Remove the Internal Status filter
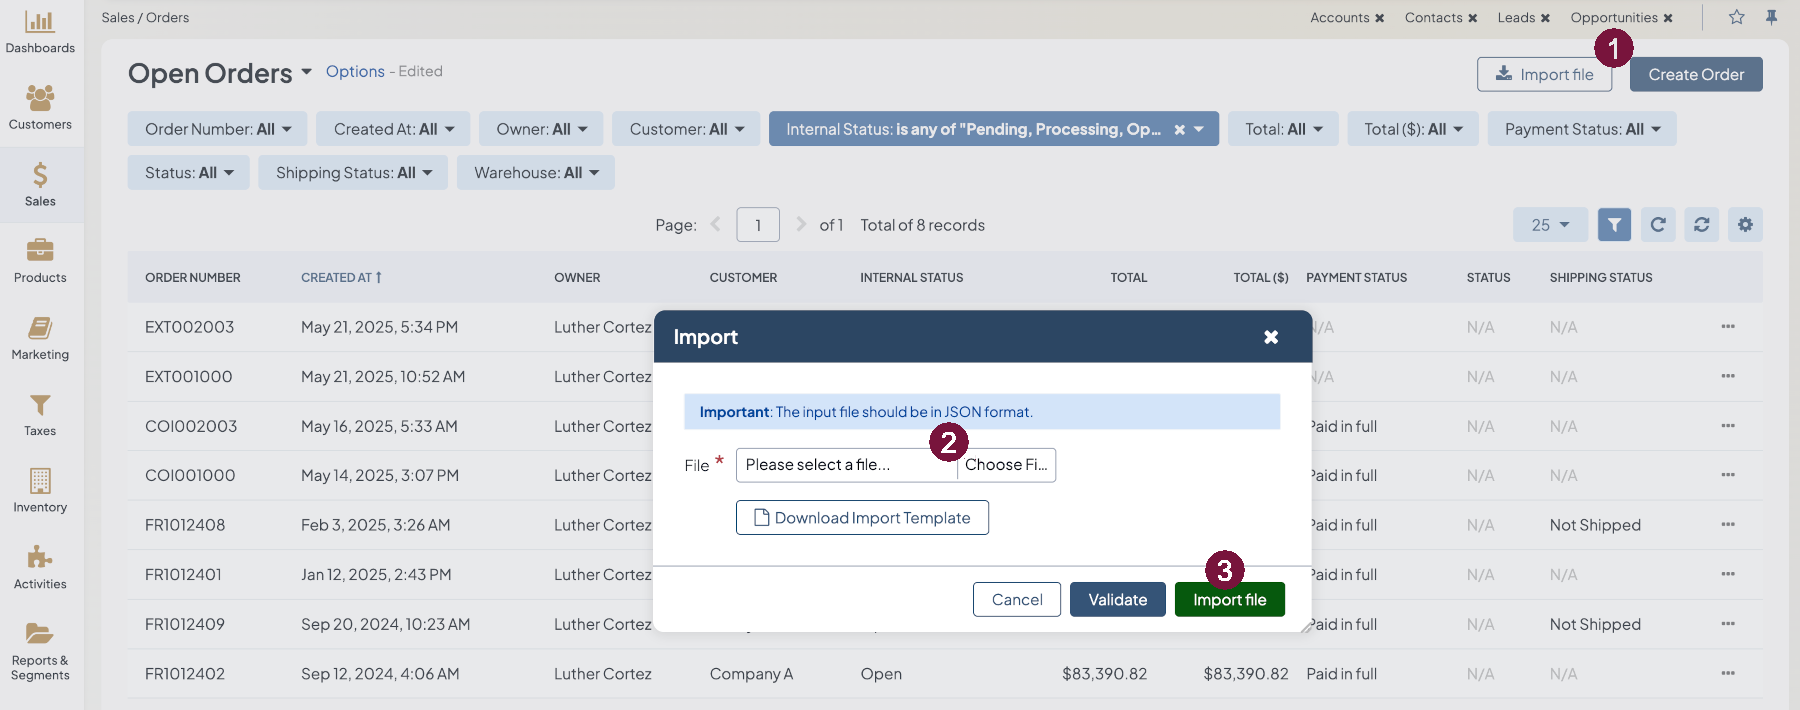Viewport: 1800px width, 710px height. [1180, 130]
